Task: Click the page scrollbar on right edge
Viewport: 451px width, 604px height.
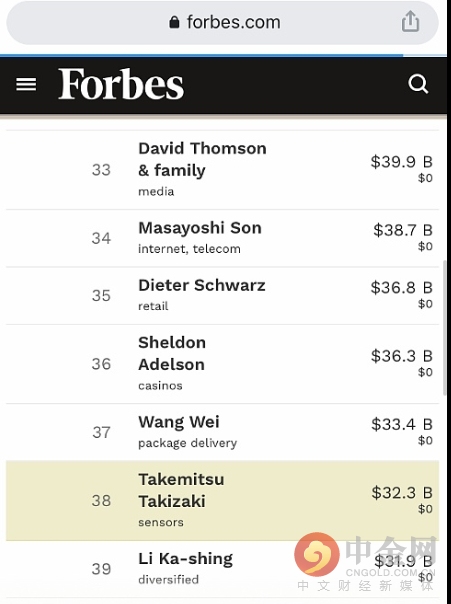Action: 445,327
